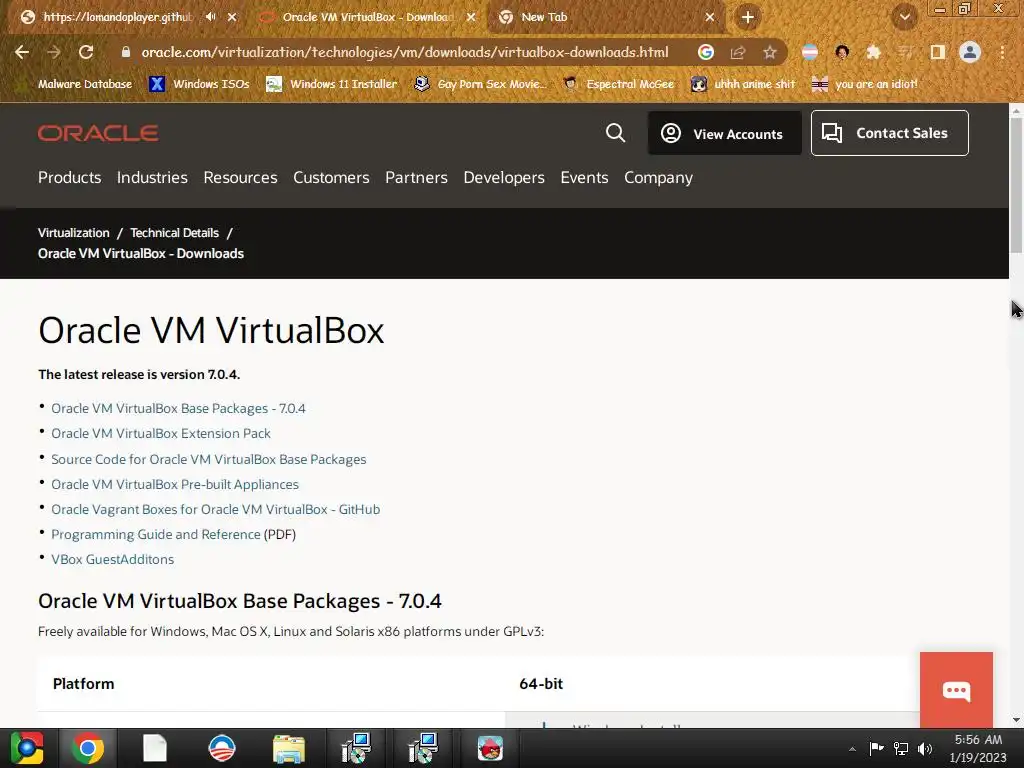Toggle the Chrome side panel icon

click(938, 52)
